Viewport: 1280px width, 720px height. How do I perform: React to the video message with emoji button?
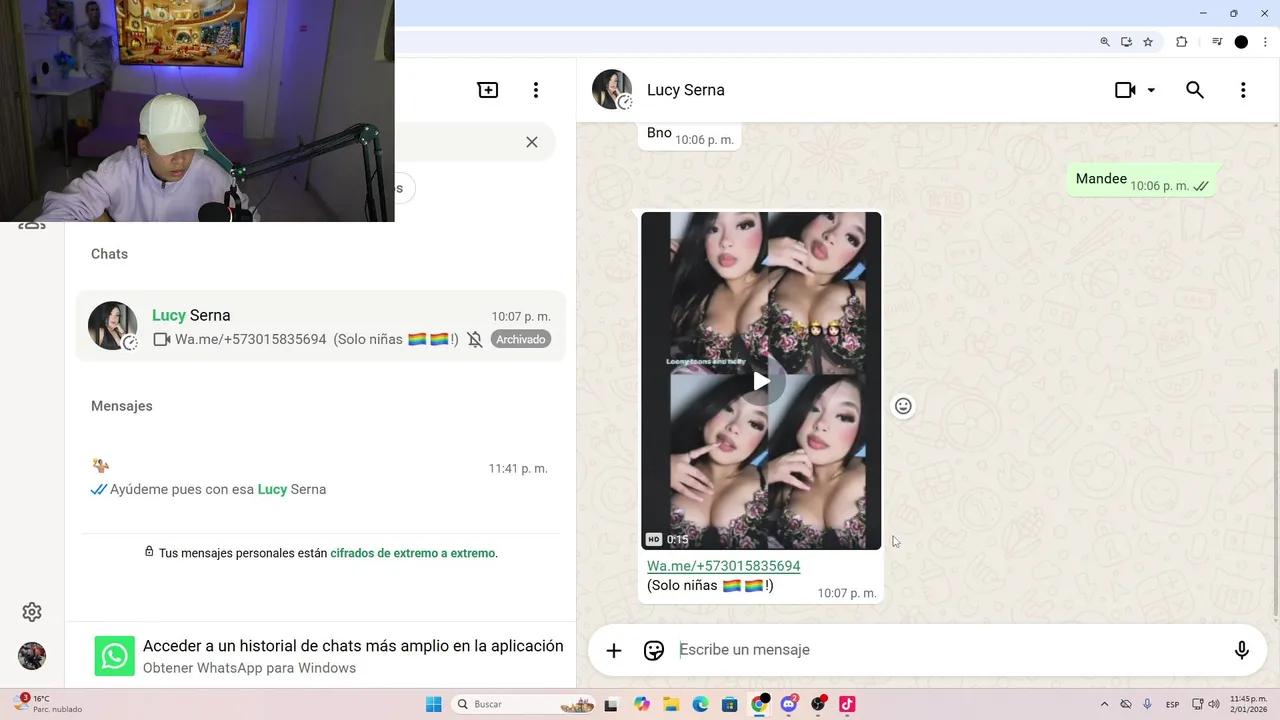tap(903, 406)
